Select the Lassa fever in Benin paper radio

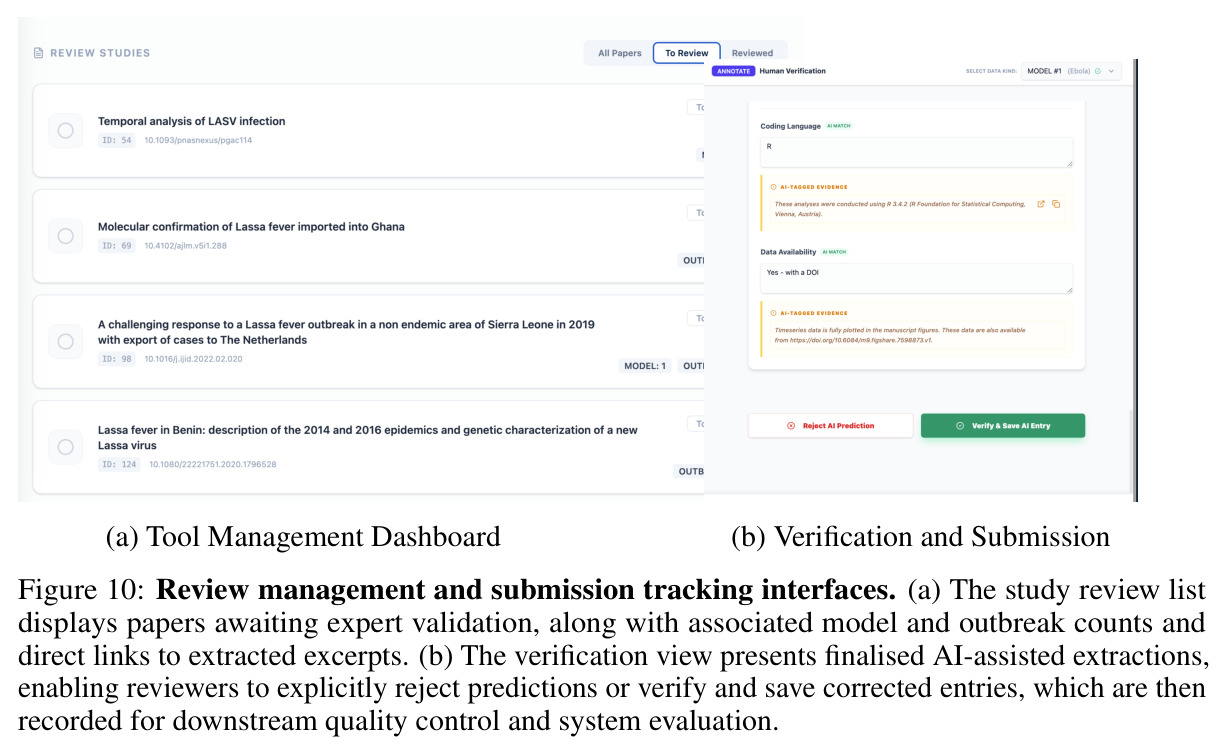pyautogui.click(x=65, y=447)
